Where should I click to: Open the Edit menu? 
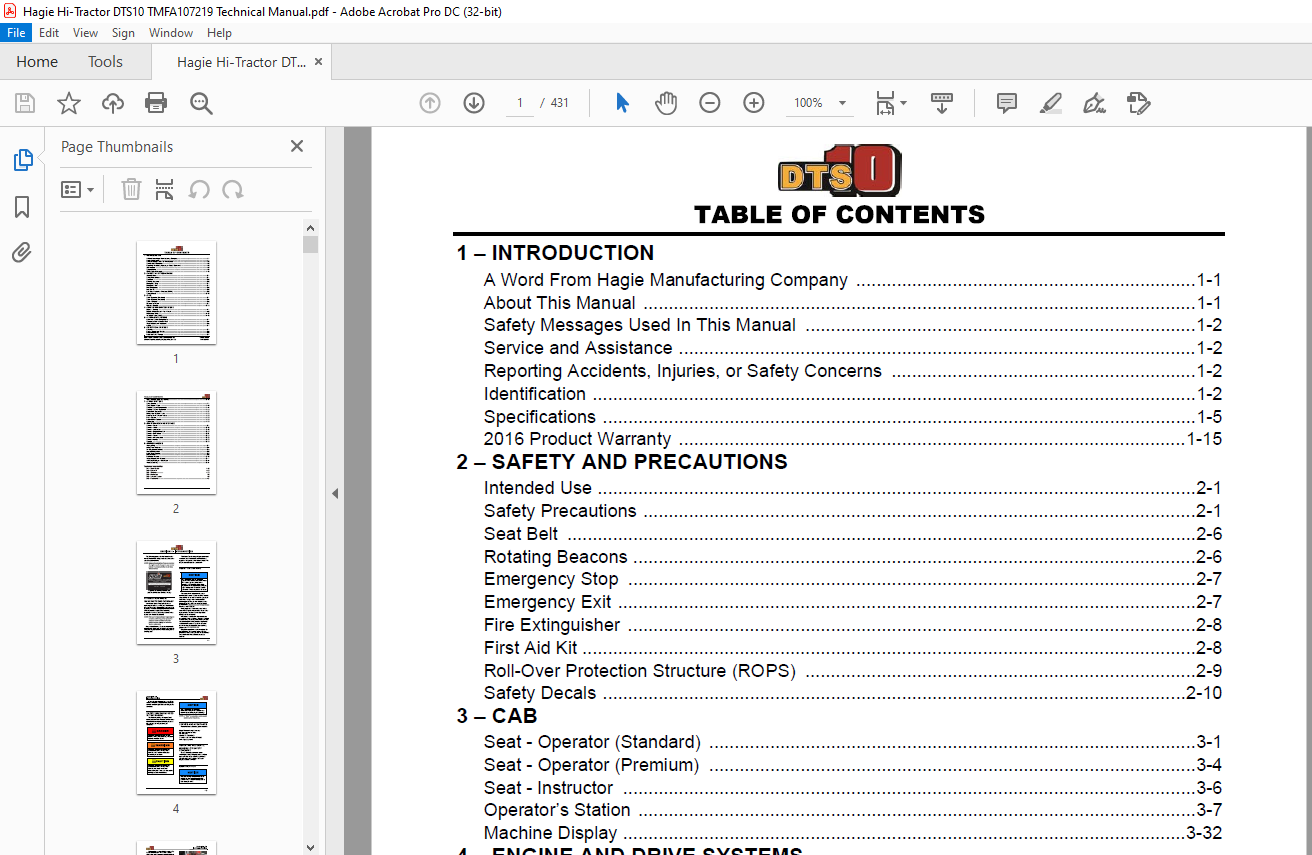click(49, 33)
